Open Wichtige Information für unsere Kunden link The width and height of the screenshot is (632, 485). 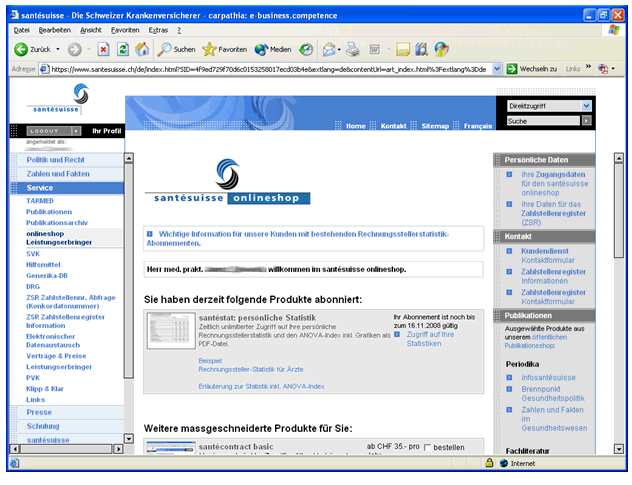point(297,238)
